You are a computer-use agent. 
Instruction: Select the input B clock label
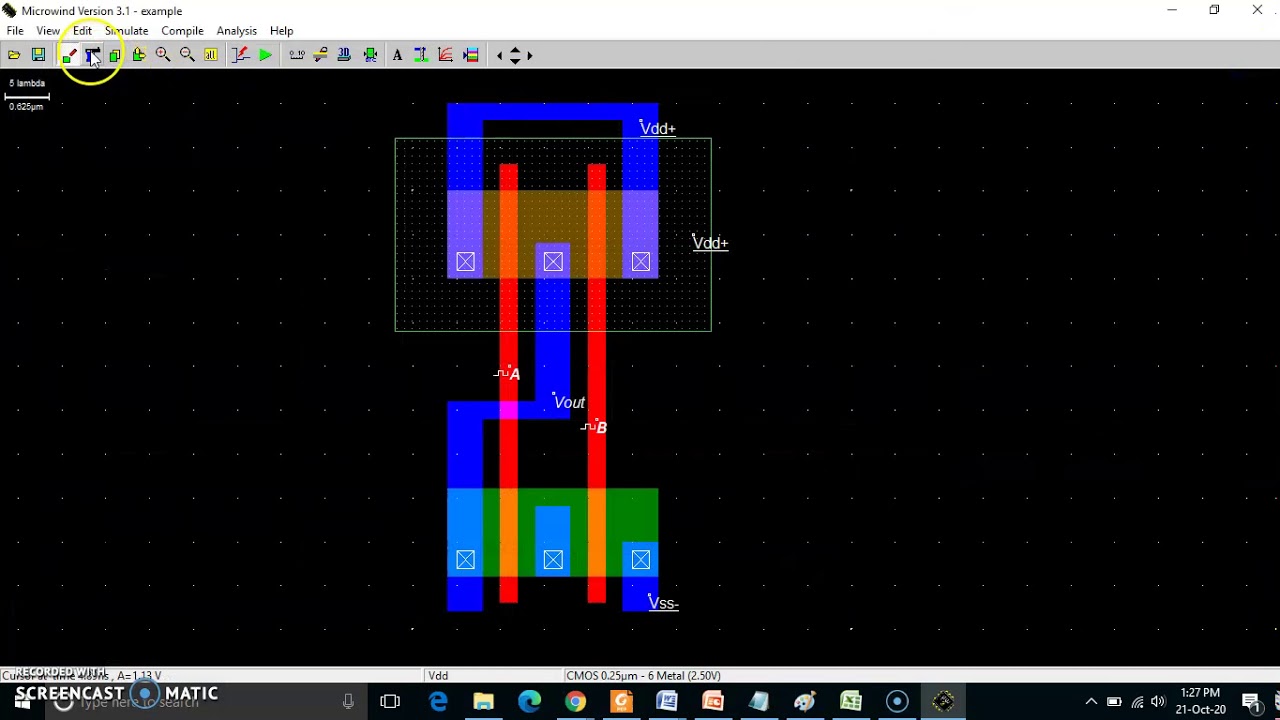595,427
